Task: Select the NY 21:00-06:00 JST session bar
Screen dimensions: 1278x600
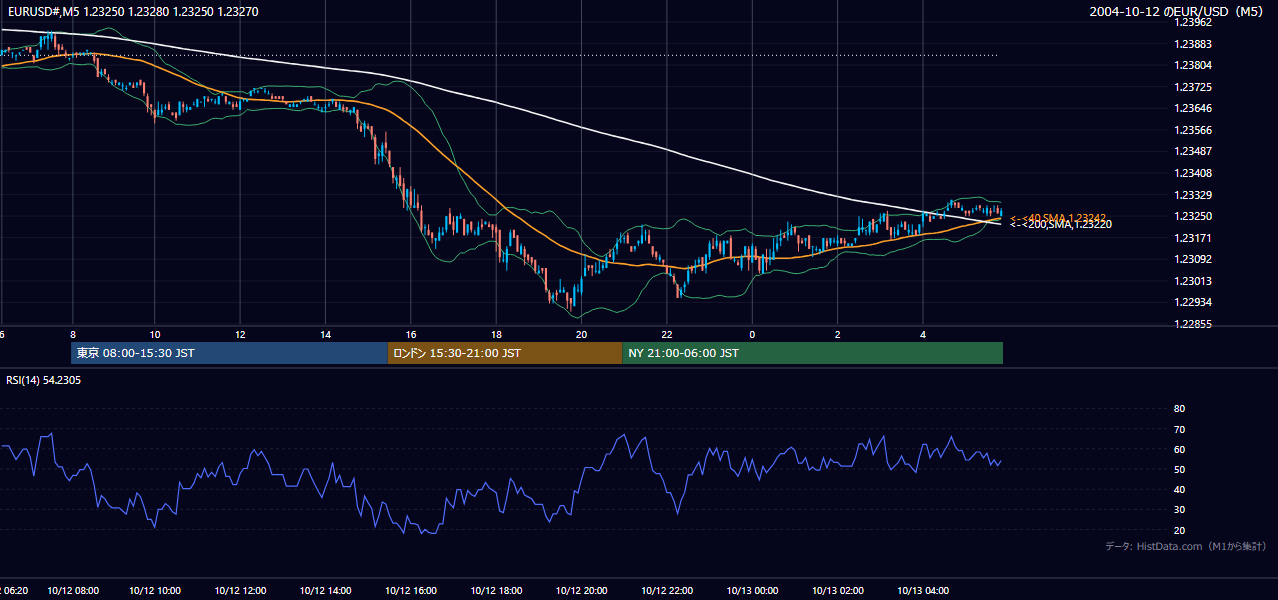Action: [812, 353]
